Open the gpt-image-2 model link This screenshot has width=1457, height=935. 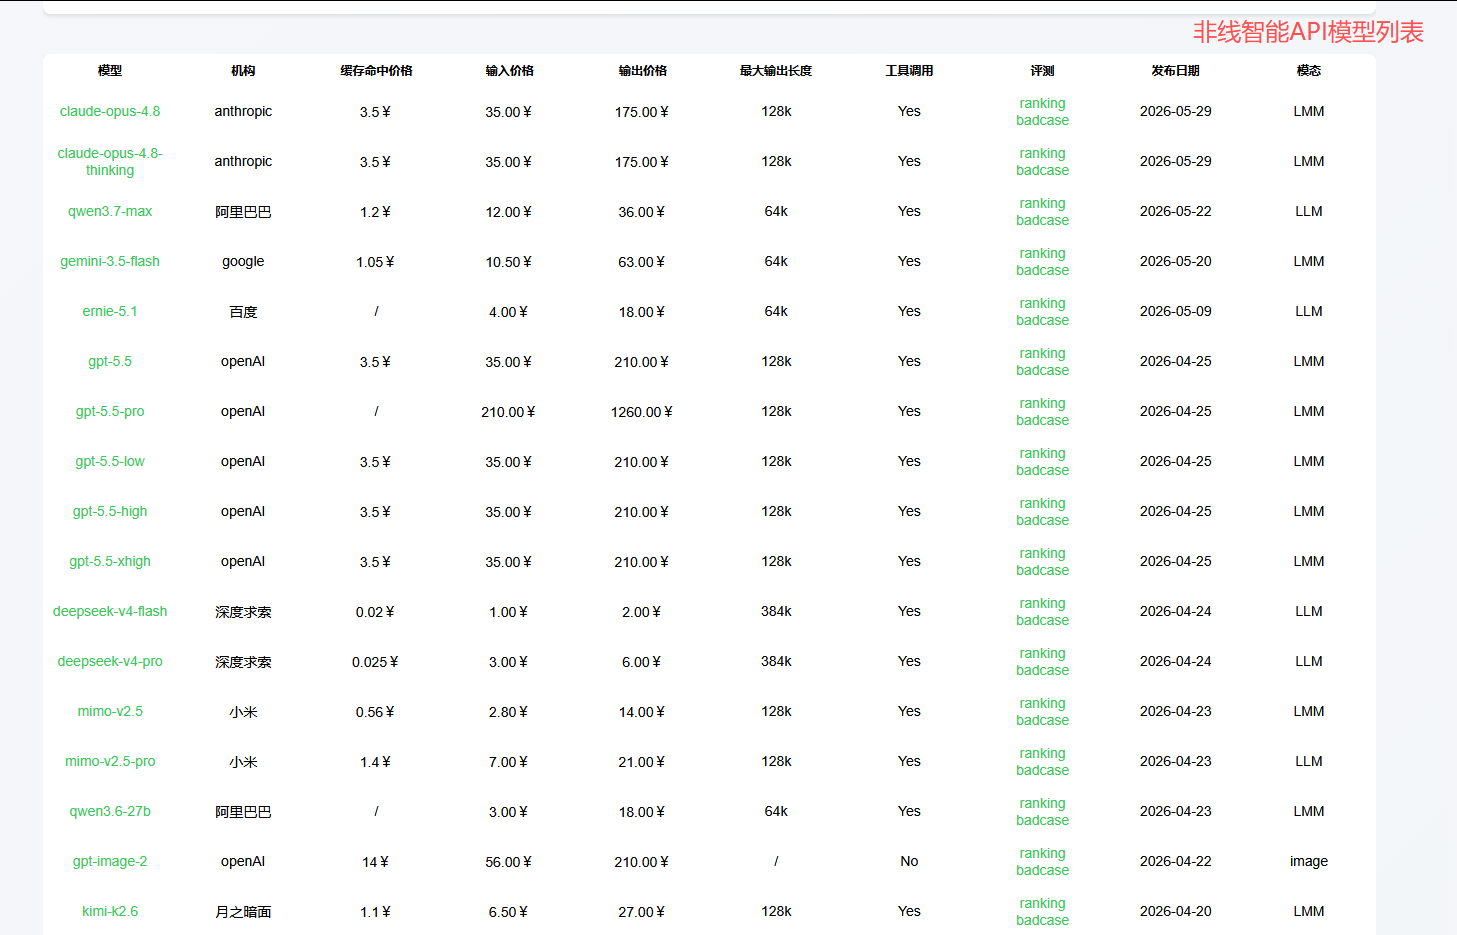[x=110, y=861]
